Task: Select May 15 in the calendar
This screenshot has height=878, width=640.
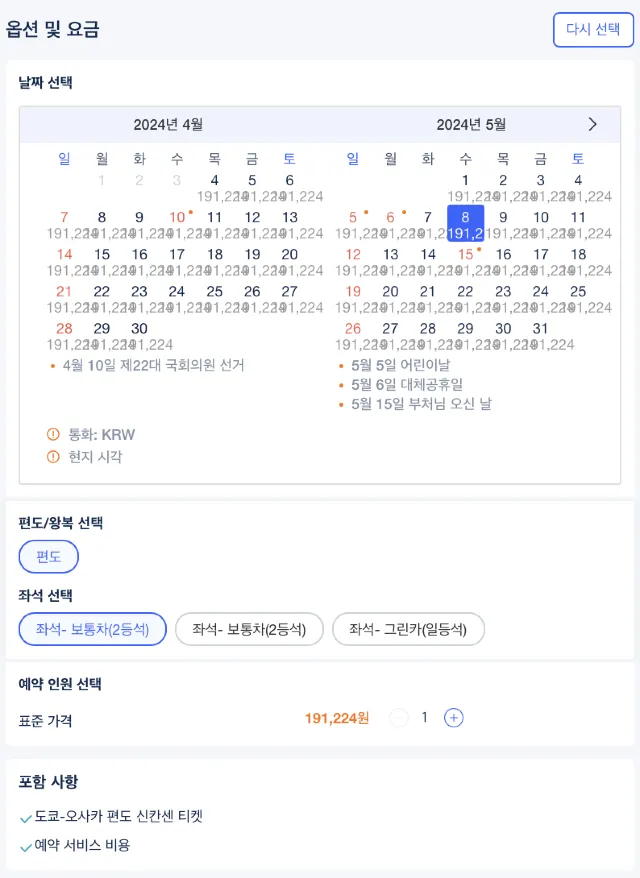Action: (466, 261)
